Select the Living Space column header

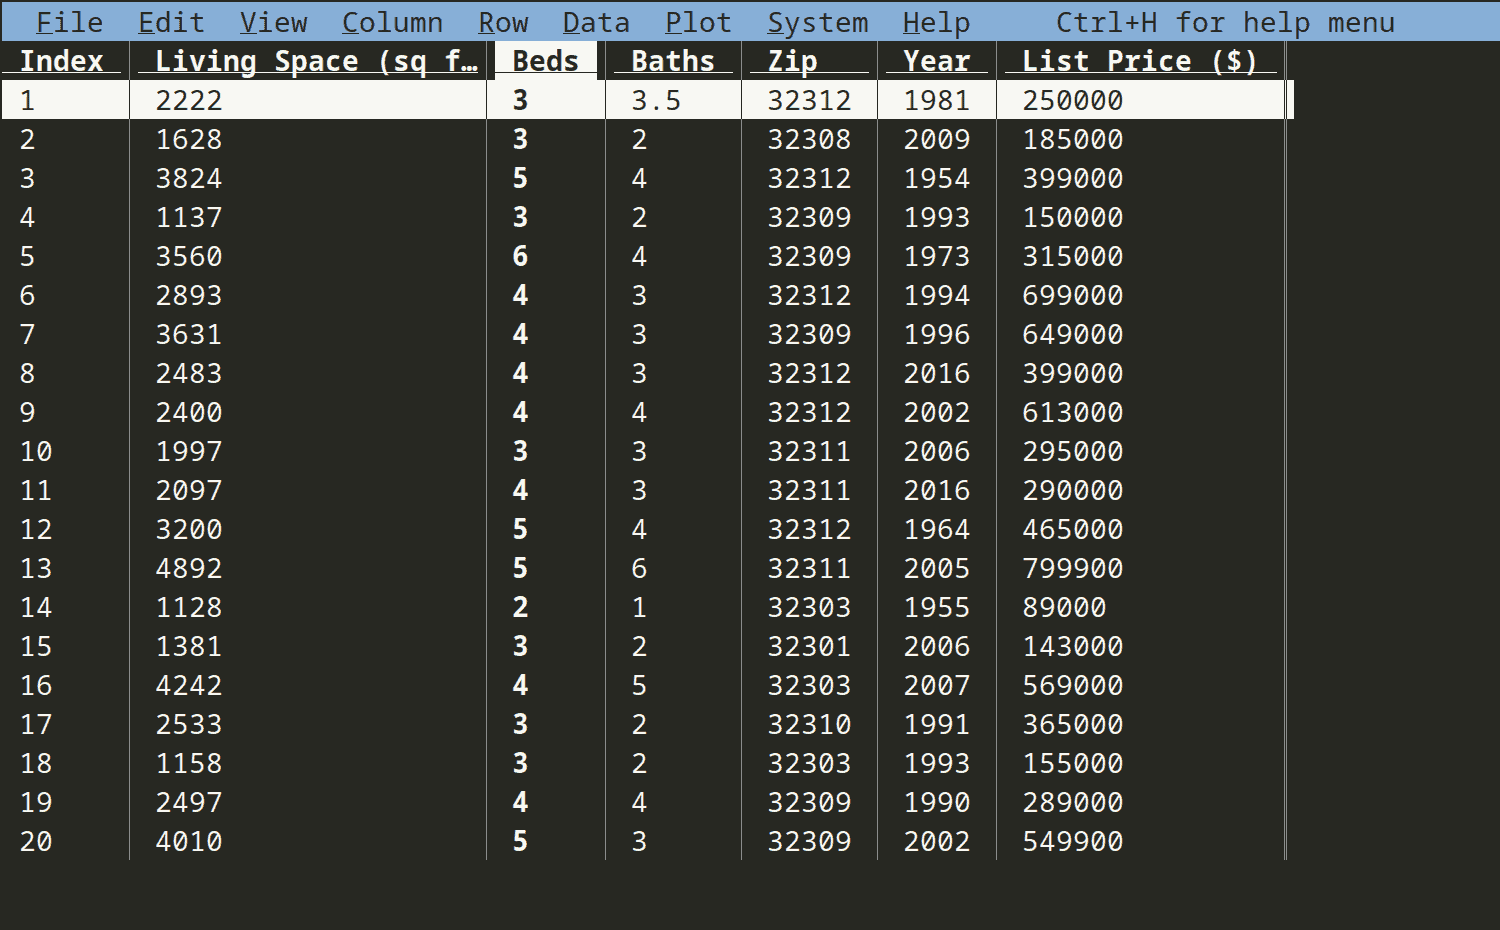click(x=317, y=61)
